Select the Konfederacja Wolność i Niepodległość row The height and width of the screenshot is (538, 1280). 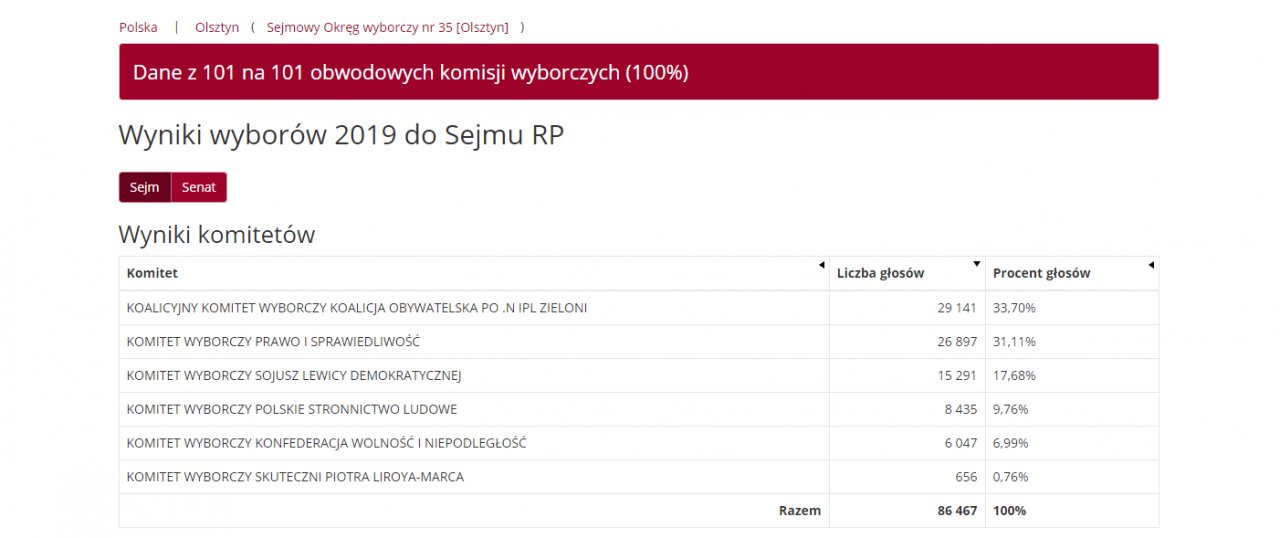point(639,443)
